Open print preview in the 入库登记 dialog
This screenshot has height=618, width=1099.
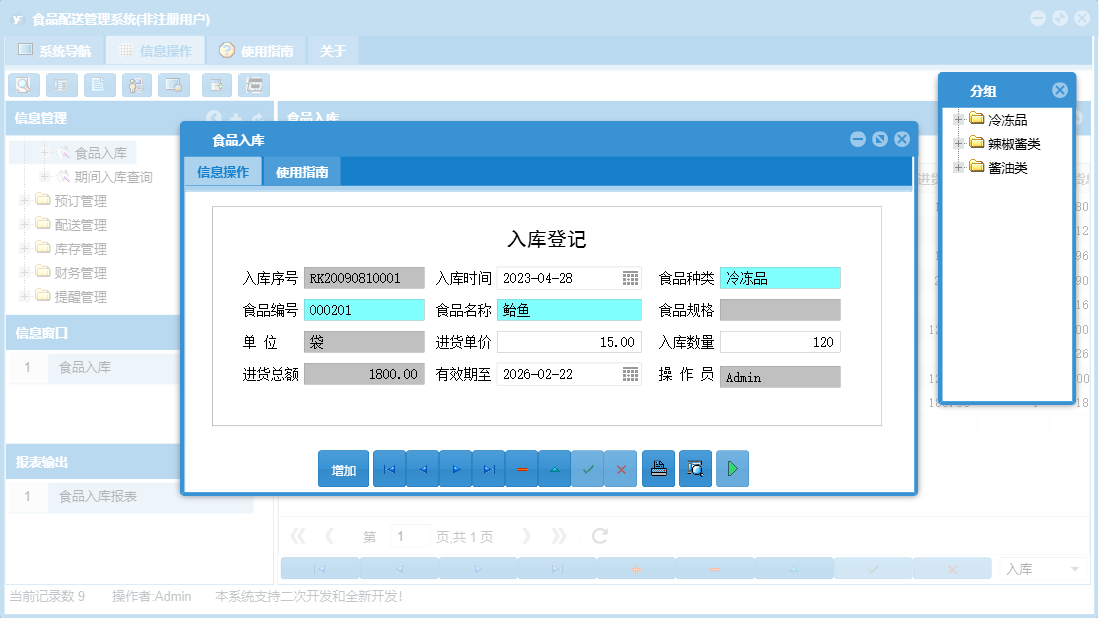(695, 468)
